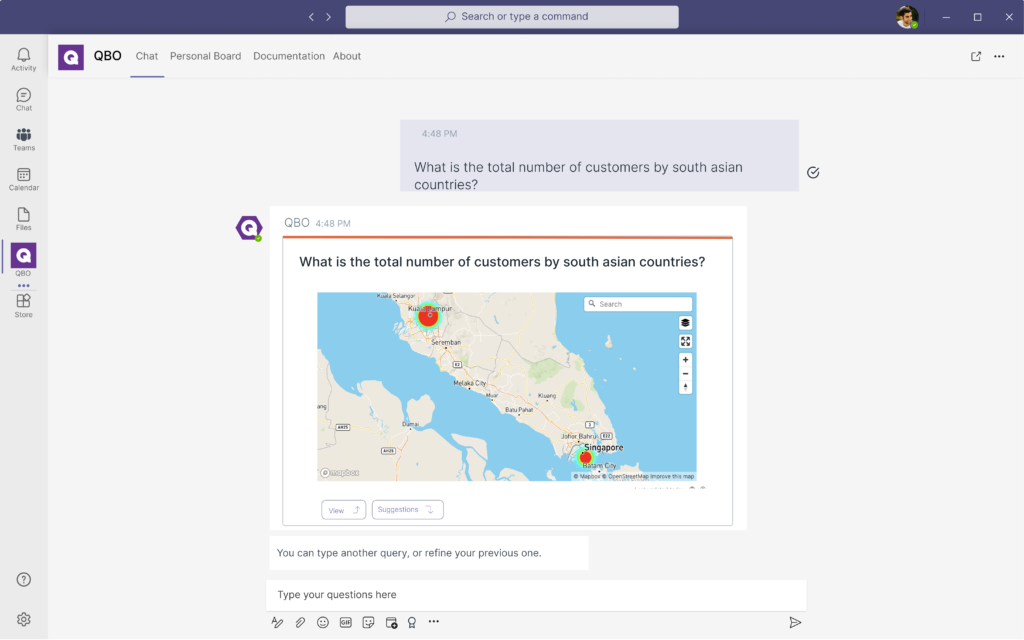Click the Kuala Lumpur heatmap hotspot

click(428, 316)
